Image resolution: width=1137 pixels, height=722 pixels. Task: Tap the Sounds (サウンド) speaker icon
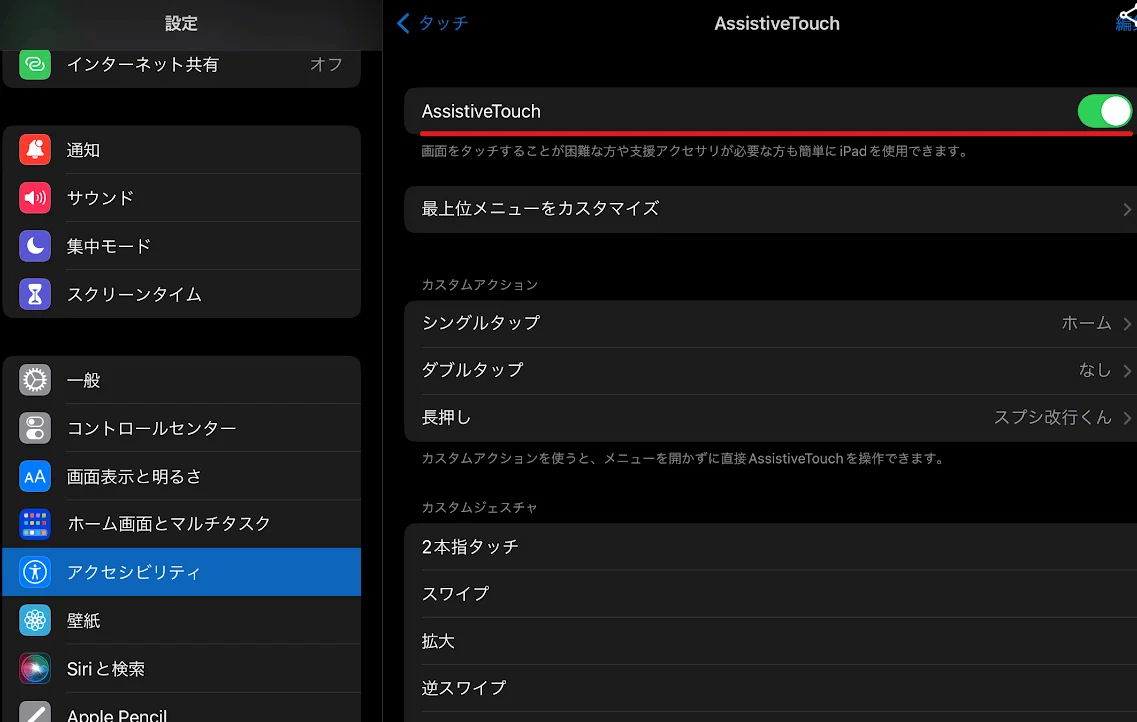[x=35, y=198]
